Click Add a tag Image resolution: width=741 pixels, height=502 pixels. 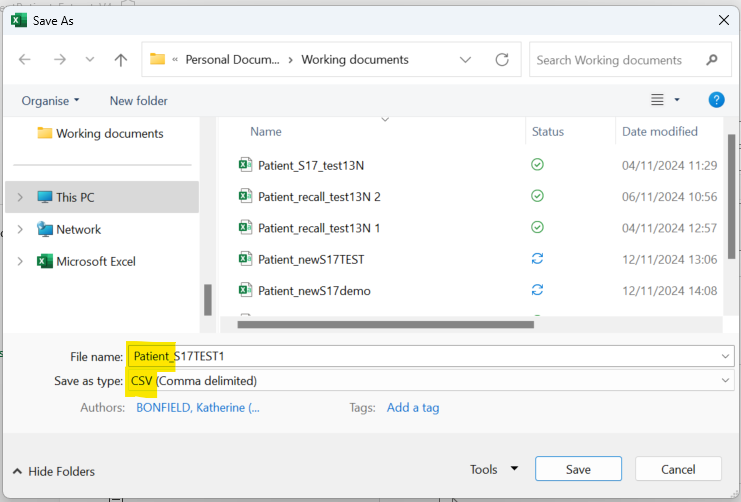pos(413,407)
